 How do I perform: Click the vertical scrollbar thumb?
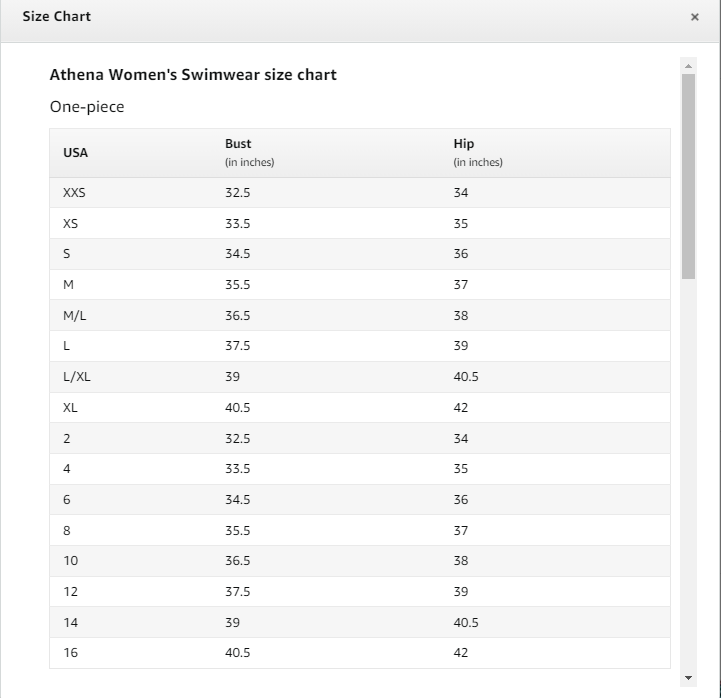tap(688, 176)
